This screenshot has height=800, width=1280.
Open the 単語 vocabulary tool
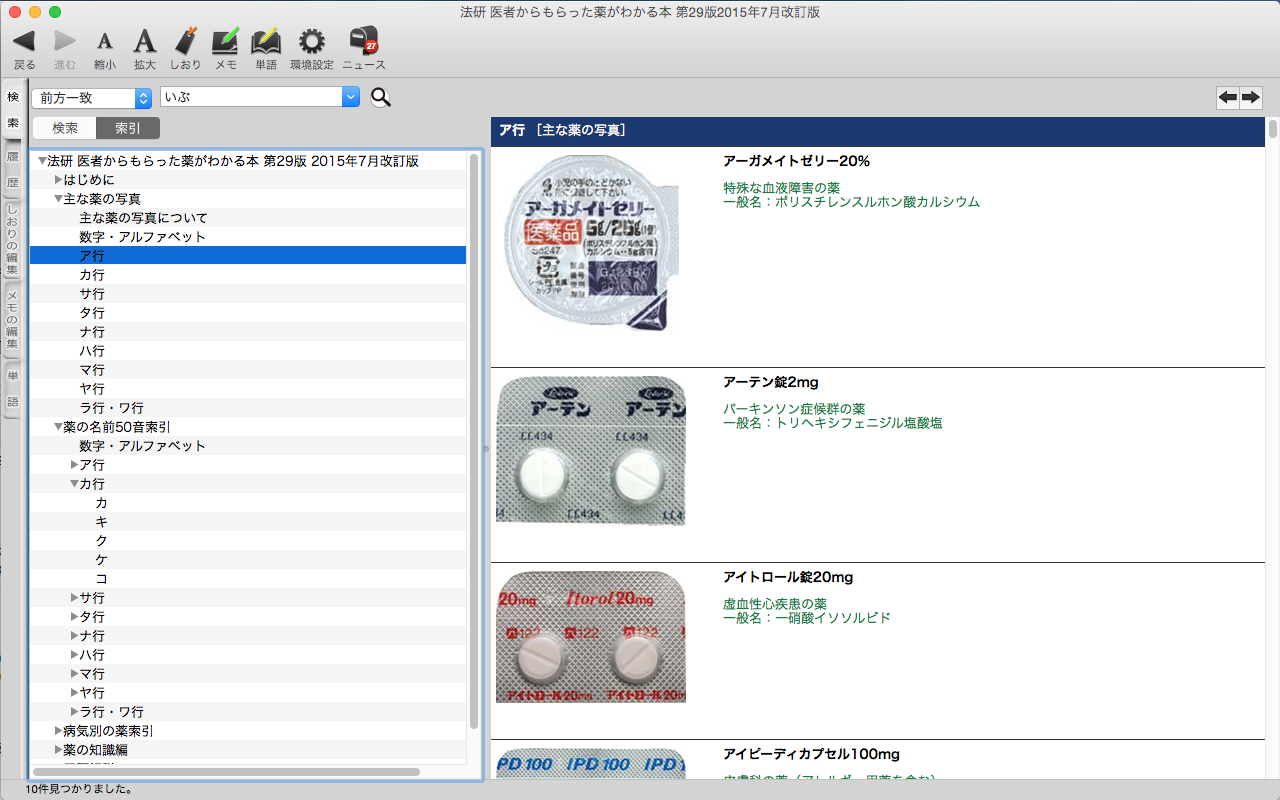[266, 42]
